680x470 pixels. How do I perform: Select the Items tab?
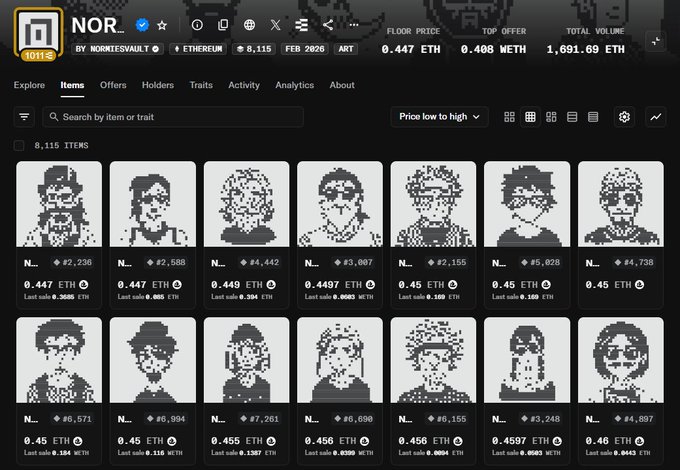[72, 85]
